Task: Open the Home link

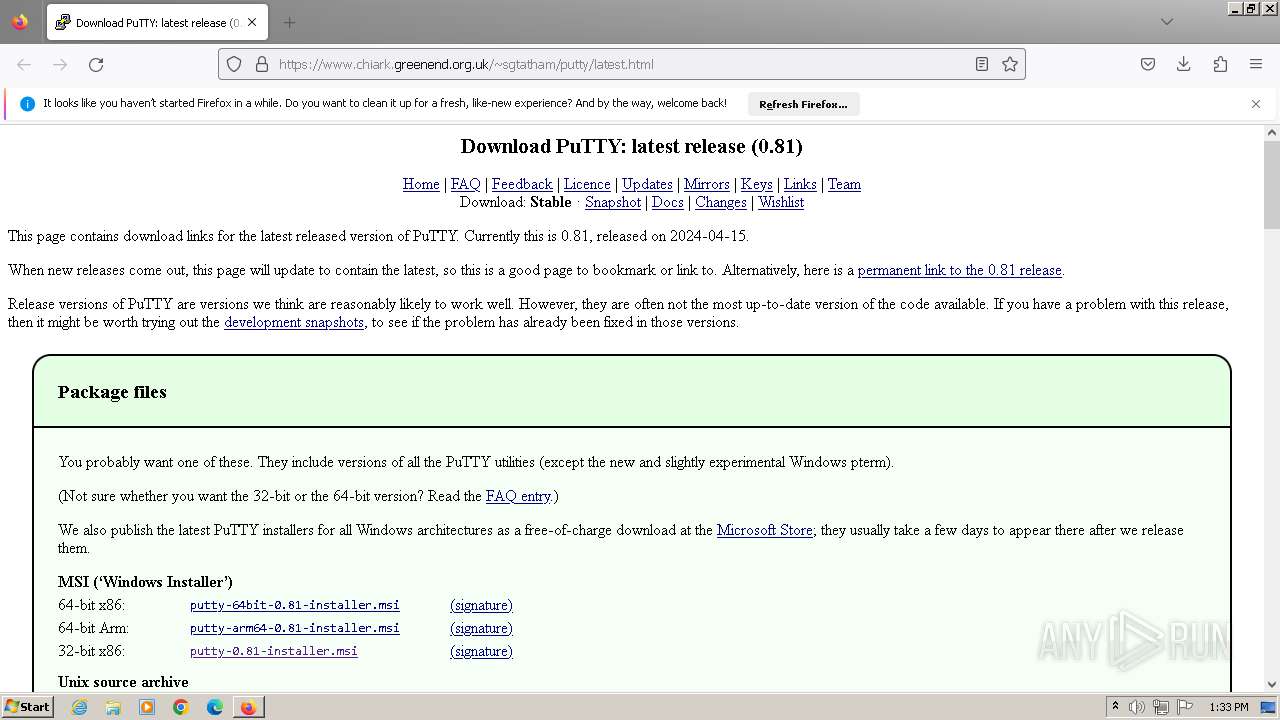Action: click(421, 184)
